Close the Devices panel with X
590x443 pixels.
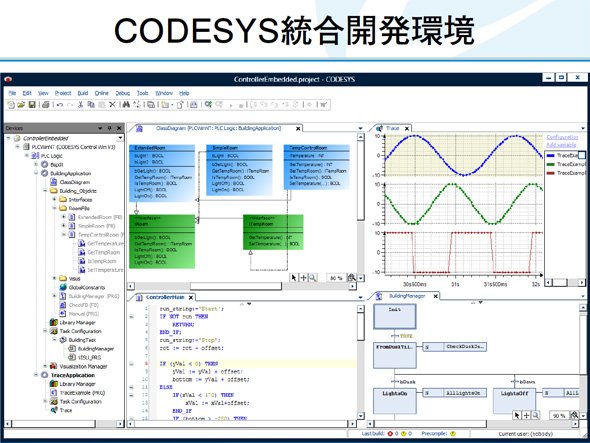point(119,128)
